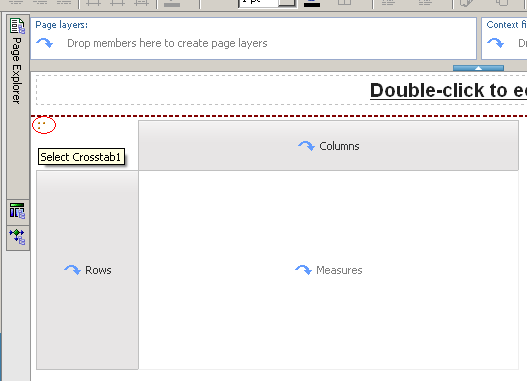Click the crosstab container selector dots
The height and width of the screenshot is (381, 527).
pos(42,125)
